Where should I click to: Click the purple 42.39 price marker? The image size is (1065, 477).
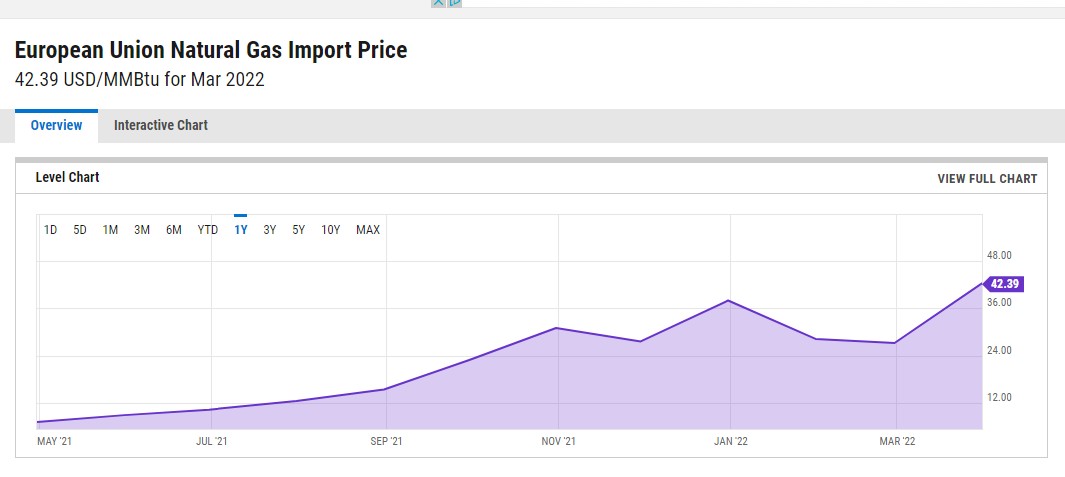point(1003,284)
